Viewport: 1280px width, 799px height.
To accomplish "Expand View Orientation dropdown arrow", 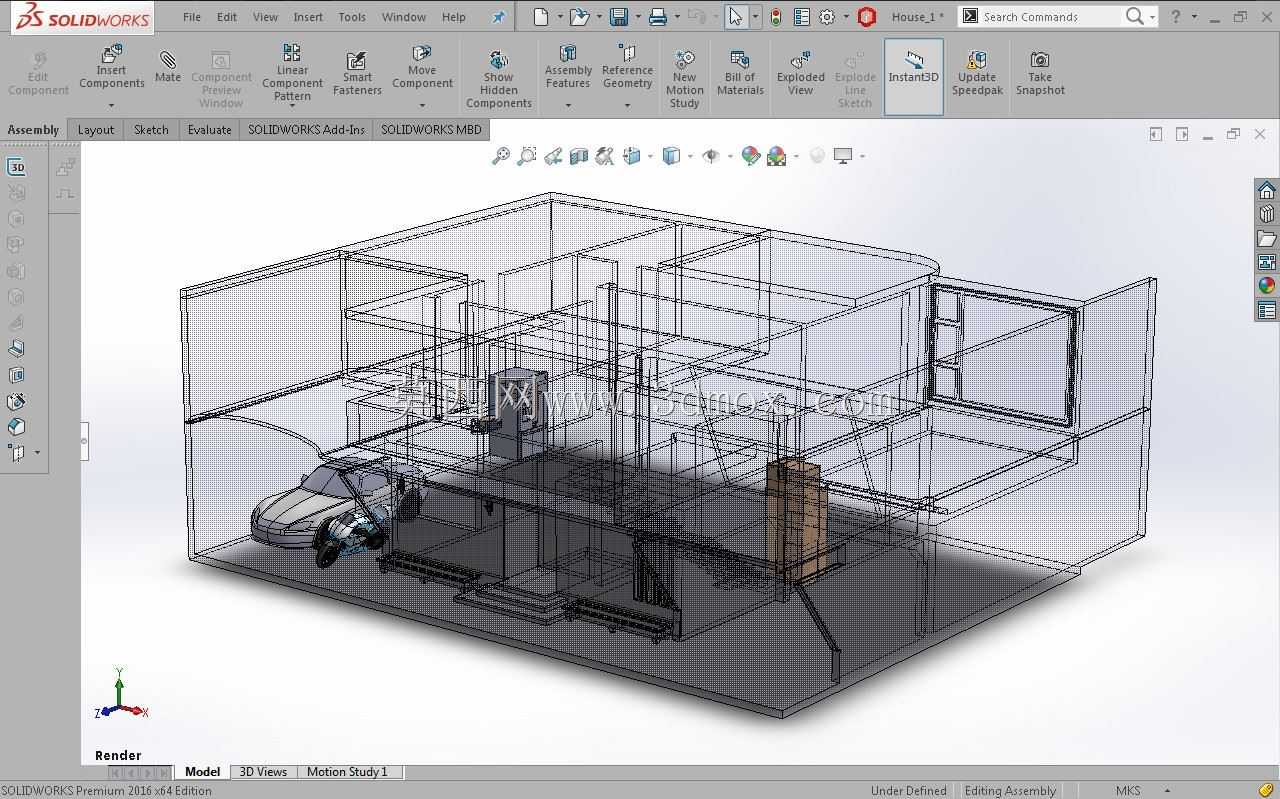I will coord(650,156).
